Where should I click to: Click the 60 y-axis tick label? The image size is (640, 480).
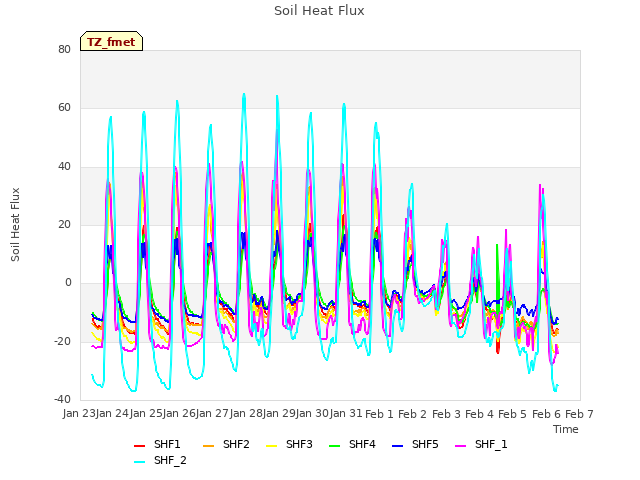click(x=64, y=108)
